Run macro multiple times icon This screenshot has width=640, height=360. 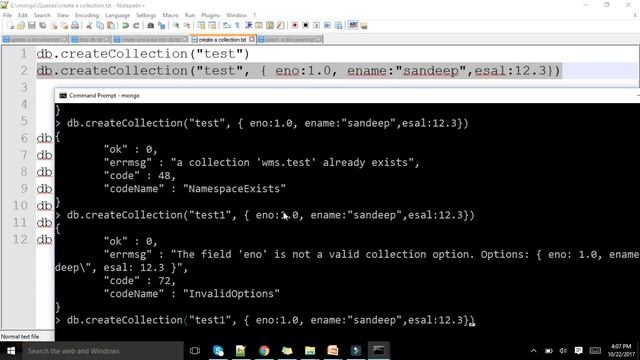pyautogui.click(x=327, y=25)
